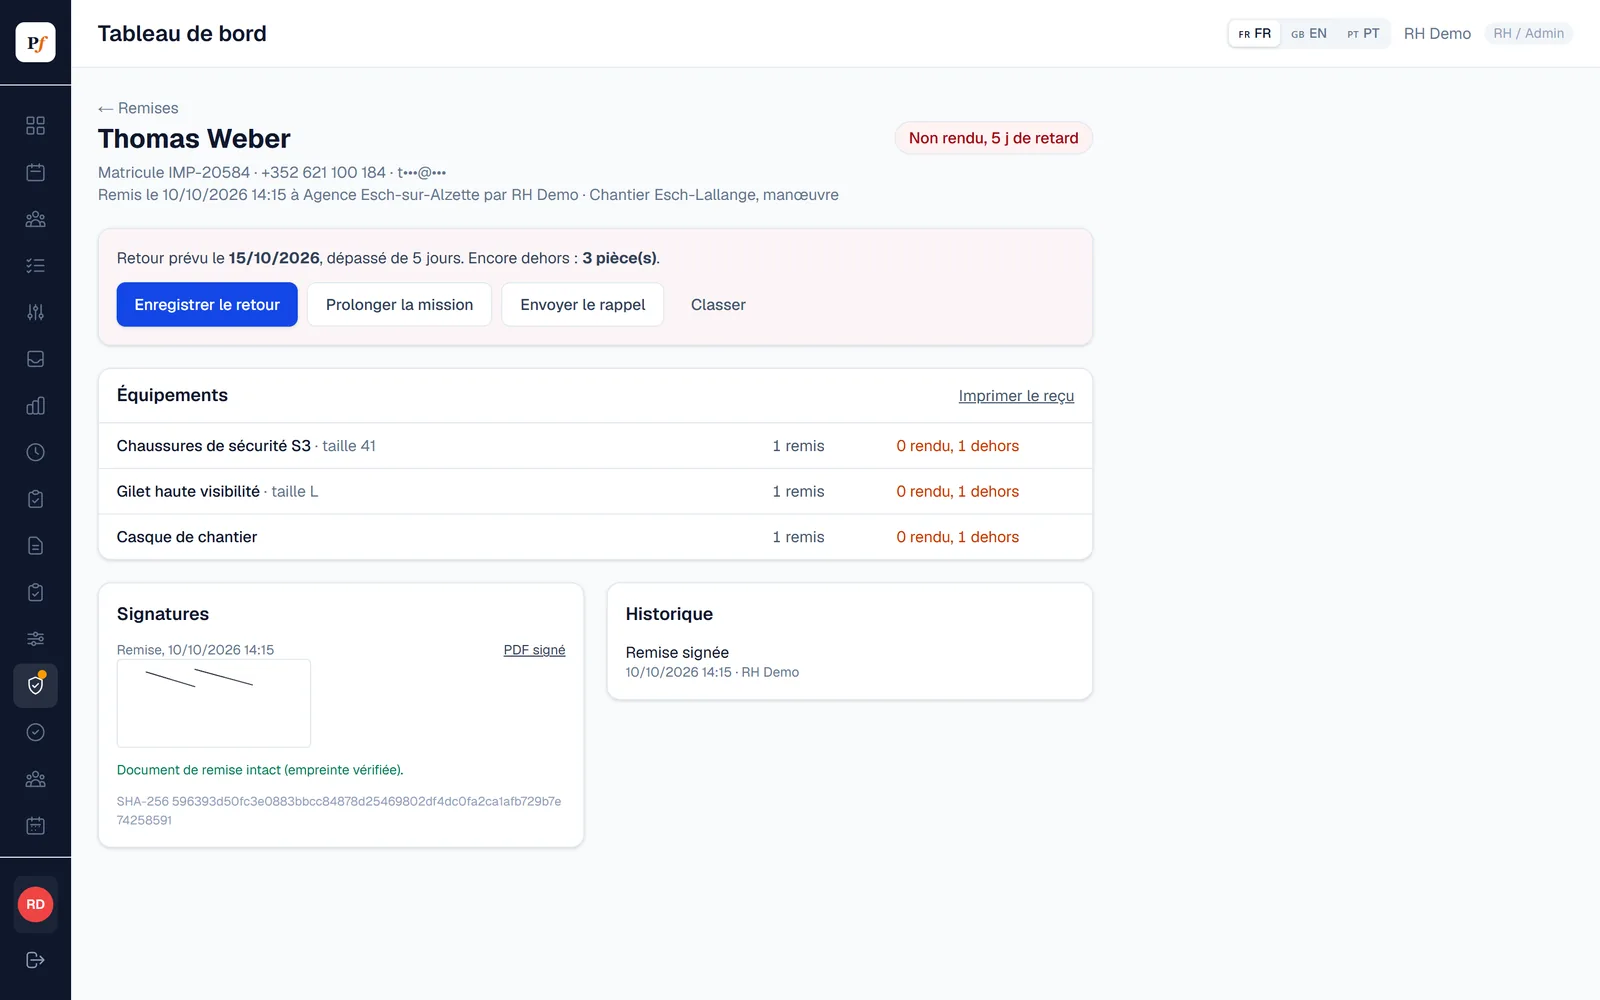The image size is (1600, 1000).
Task: Click the Document de remise intact message
Action: pos(260,770)
